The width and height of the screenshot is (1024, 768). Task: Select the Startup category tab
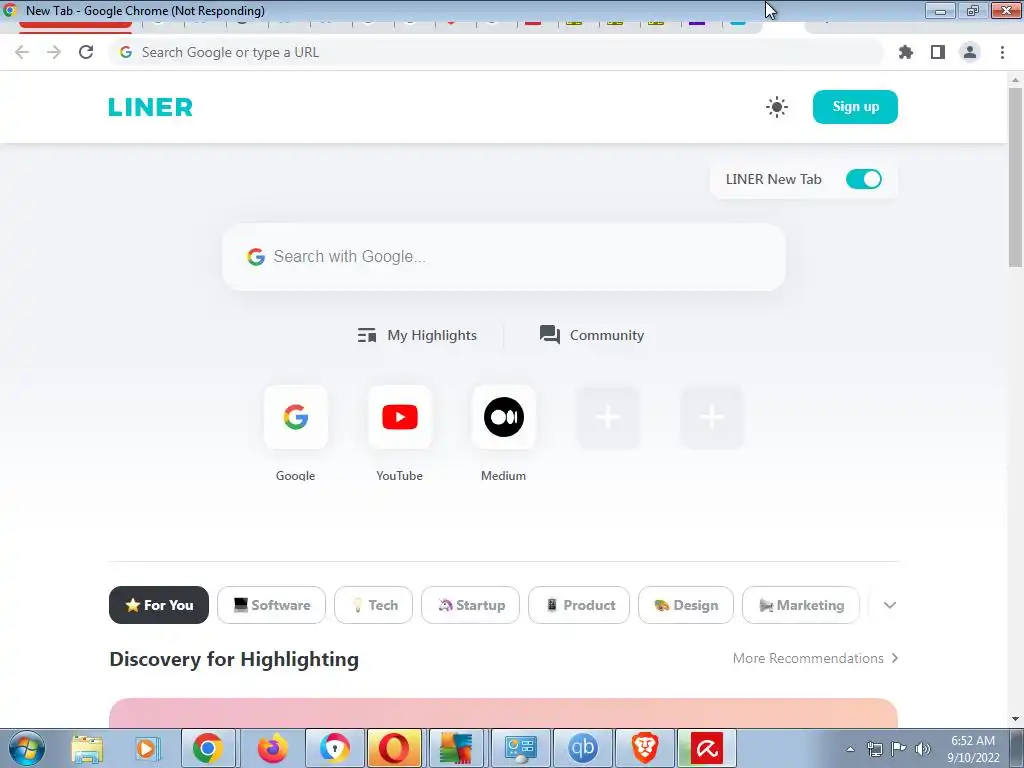(x=470, y=605)
